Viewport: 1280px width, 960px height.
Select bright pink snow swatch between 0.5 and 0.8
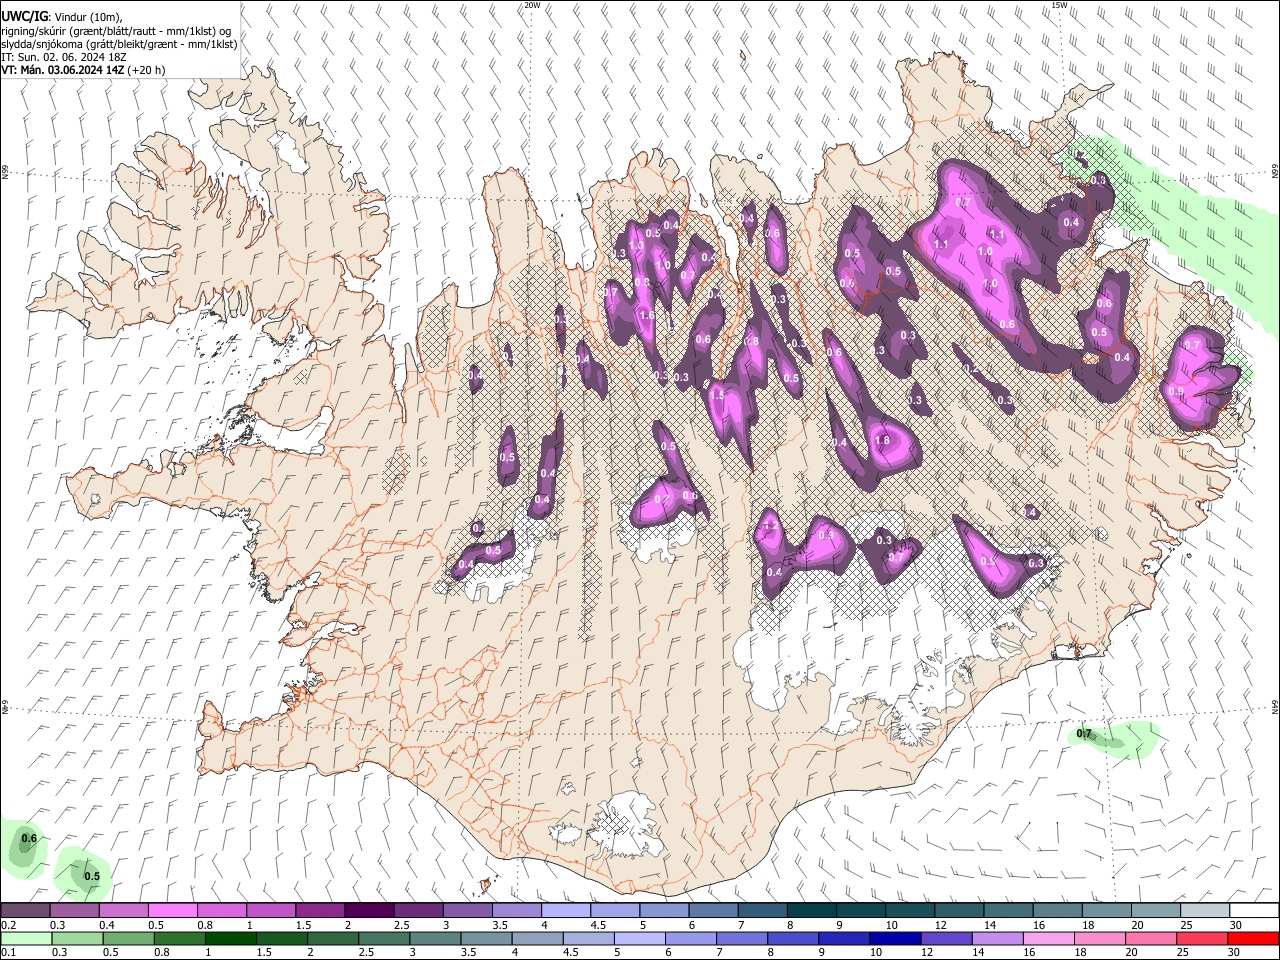[172, 910]
